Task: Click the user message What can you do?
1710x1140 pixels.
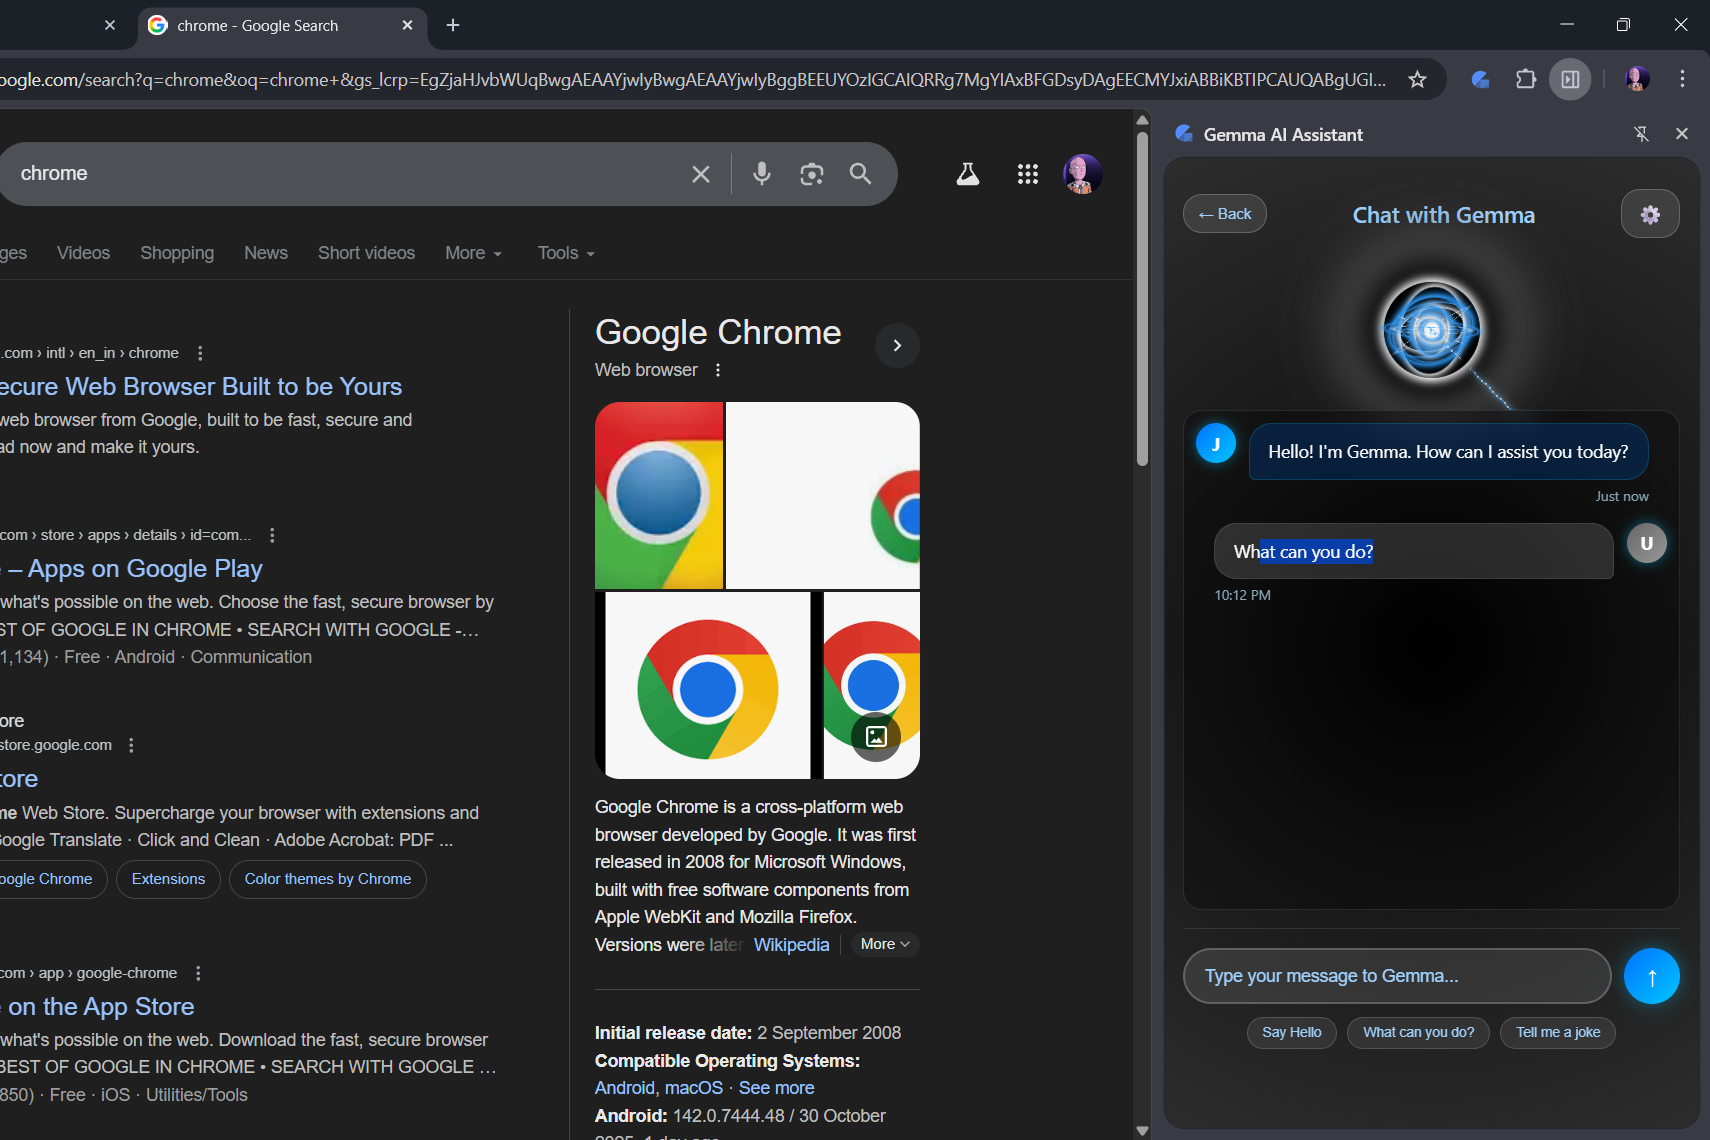Action: (x=1413, y=552)
